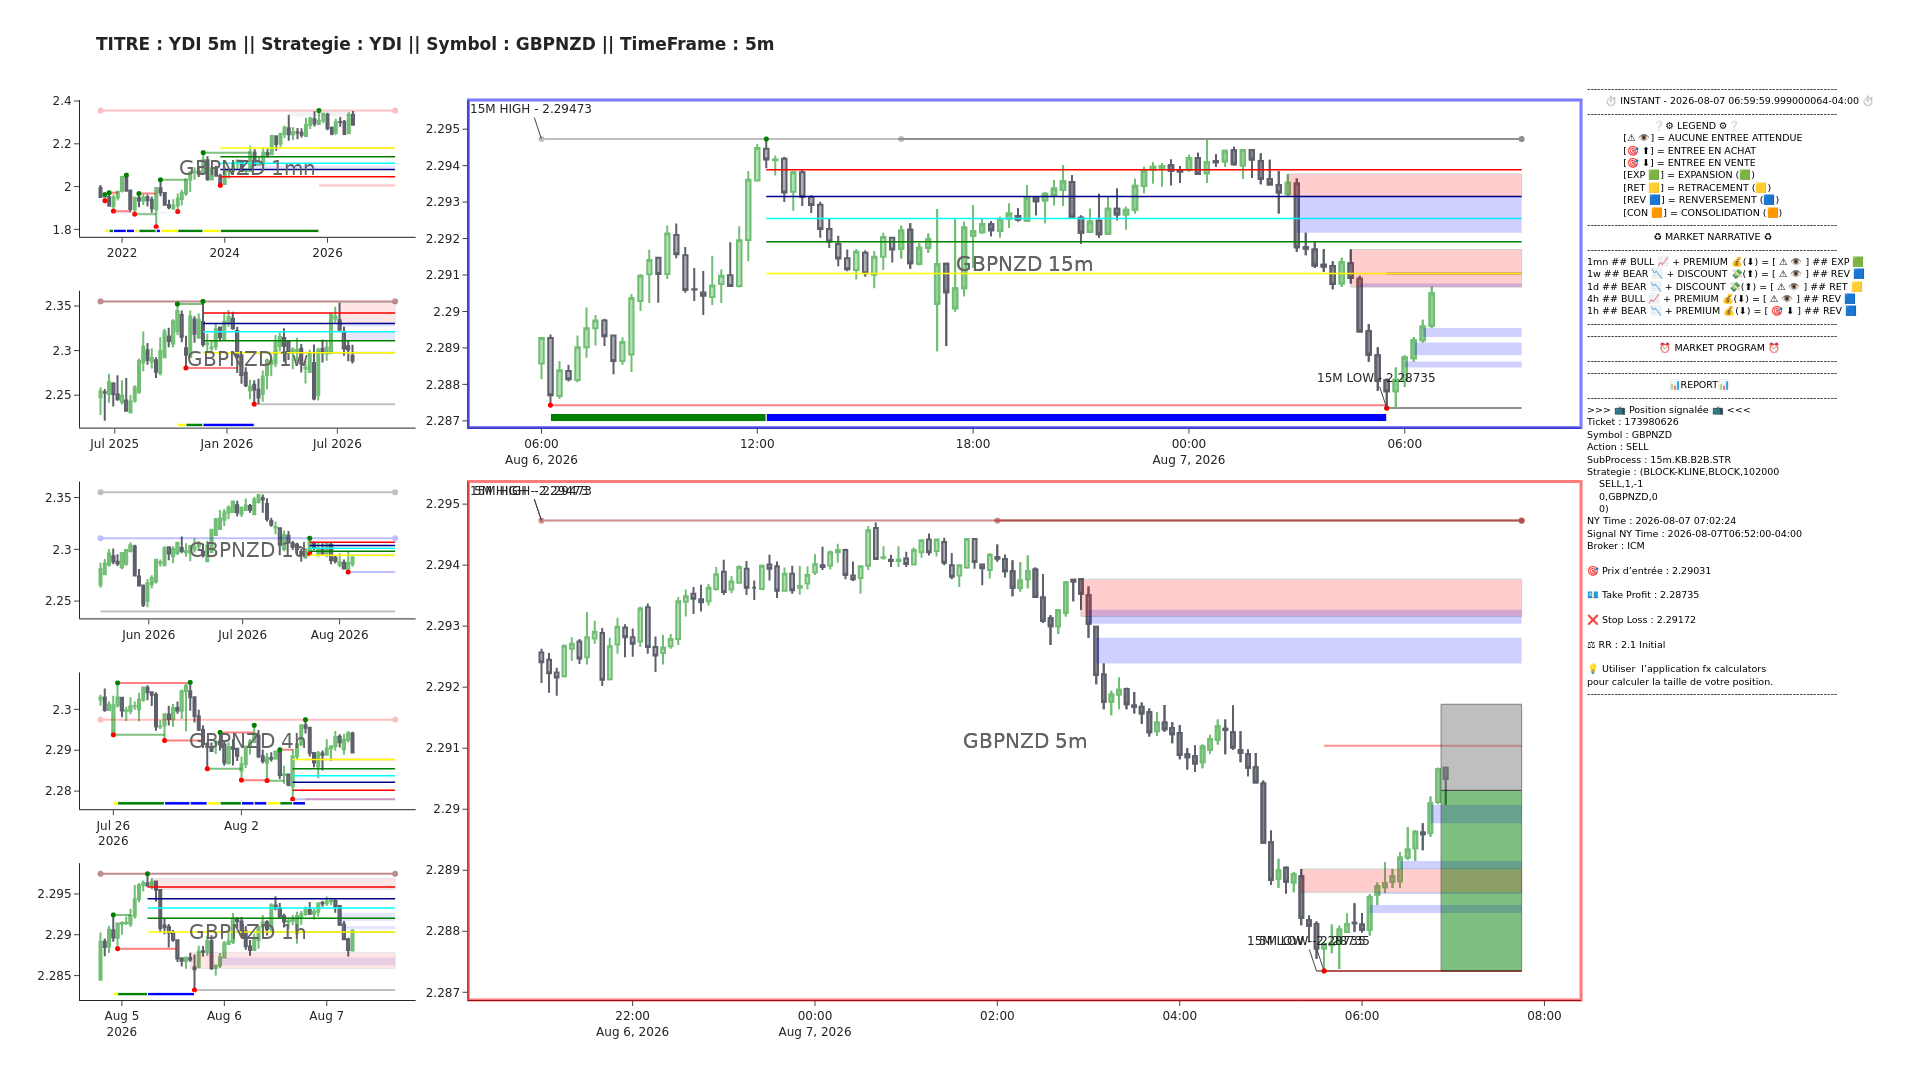Click the falling chart icon in the 1w narrative row
1920x1080 pixels.
coord(1656,274)
